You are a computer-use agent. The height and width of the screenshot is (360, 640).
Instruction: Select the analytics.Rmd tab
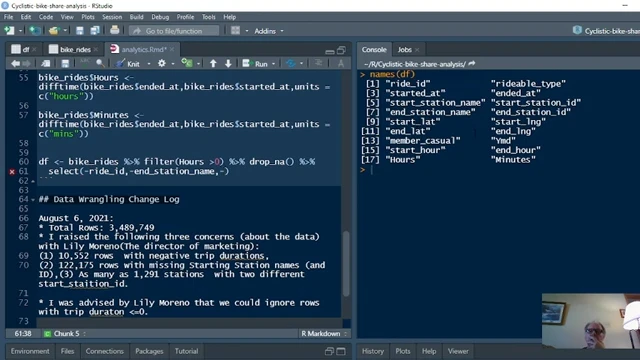tap(139, 49)
